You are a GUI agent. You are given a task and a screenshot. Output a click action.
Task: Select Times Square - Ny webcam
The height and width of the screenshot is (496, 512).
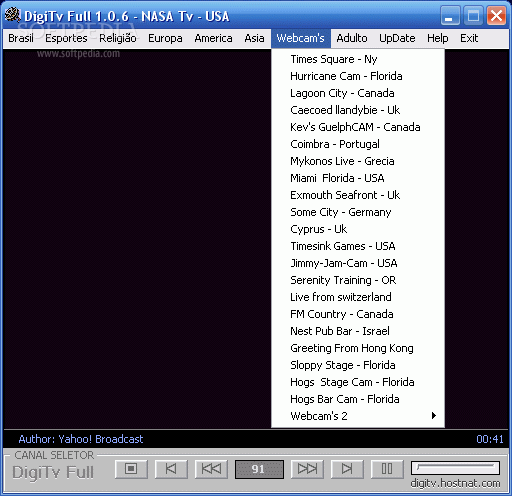tap(358, 59)
